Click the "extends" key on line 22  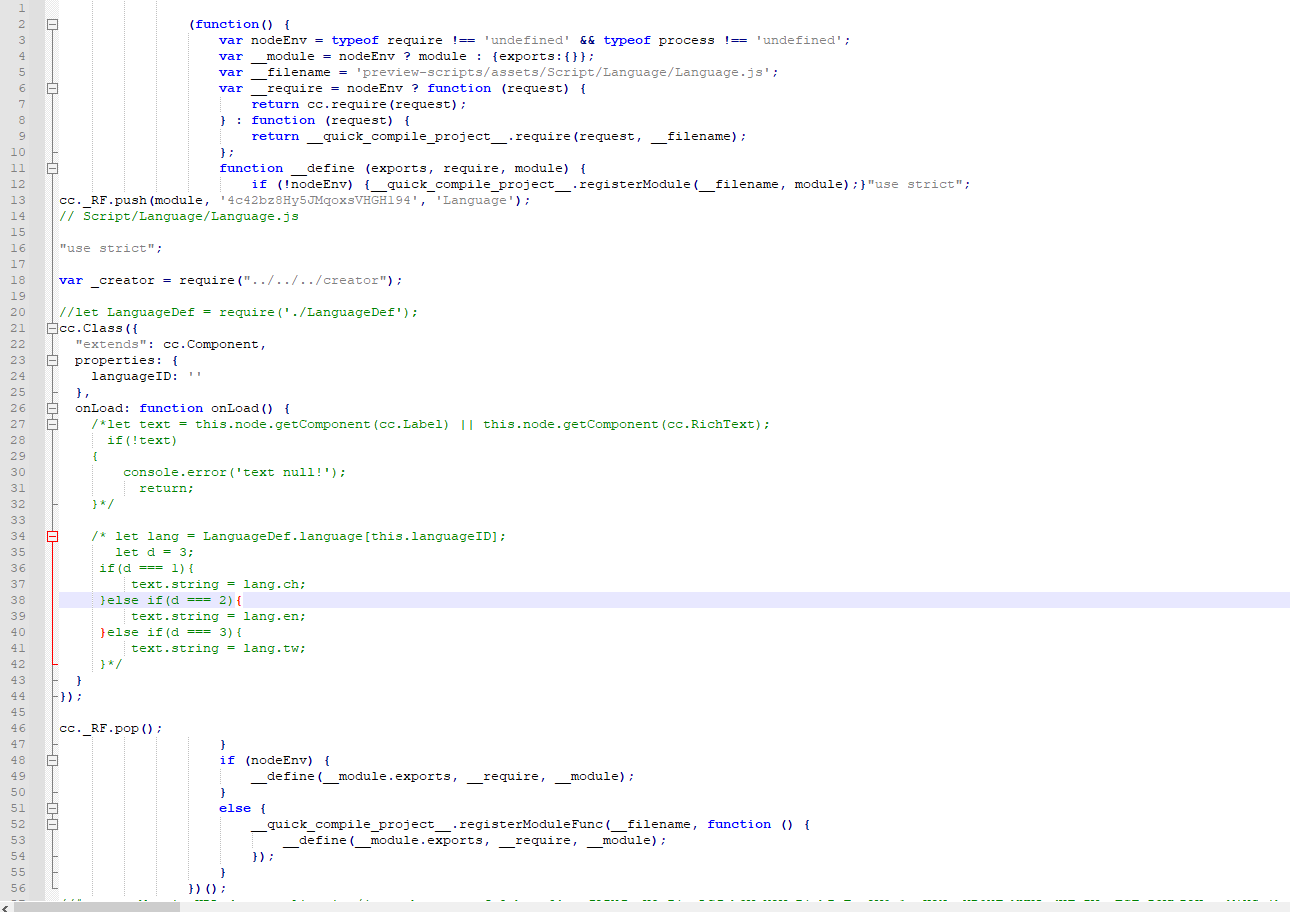point(111,344)
